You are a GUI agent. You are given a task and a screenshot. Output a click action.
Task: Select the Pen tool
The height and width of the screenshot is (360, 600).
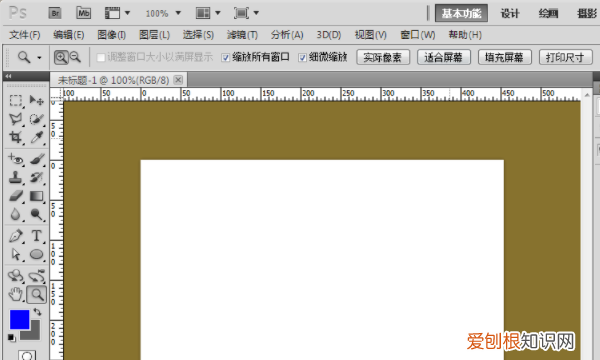[16, 236]
